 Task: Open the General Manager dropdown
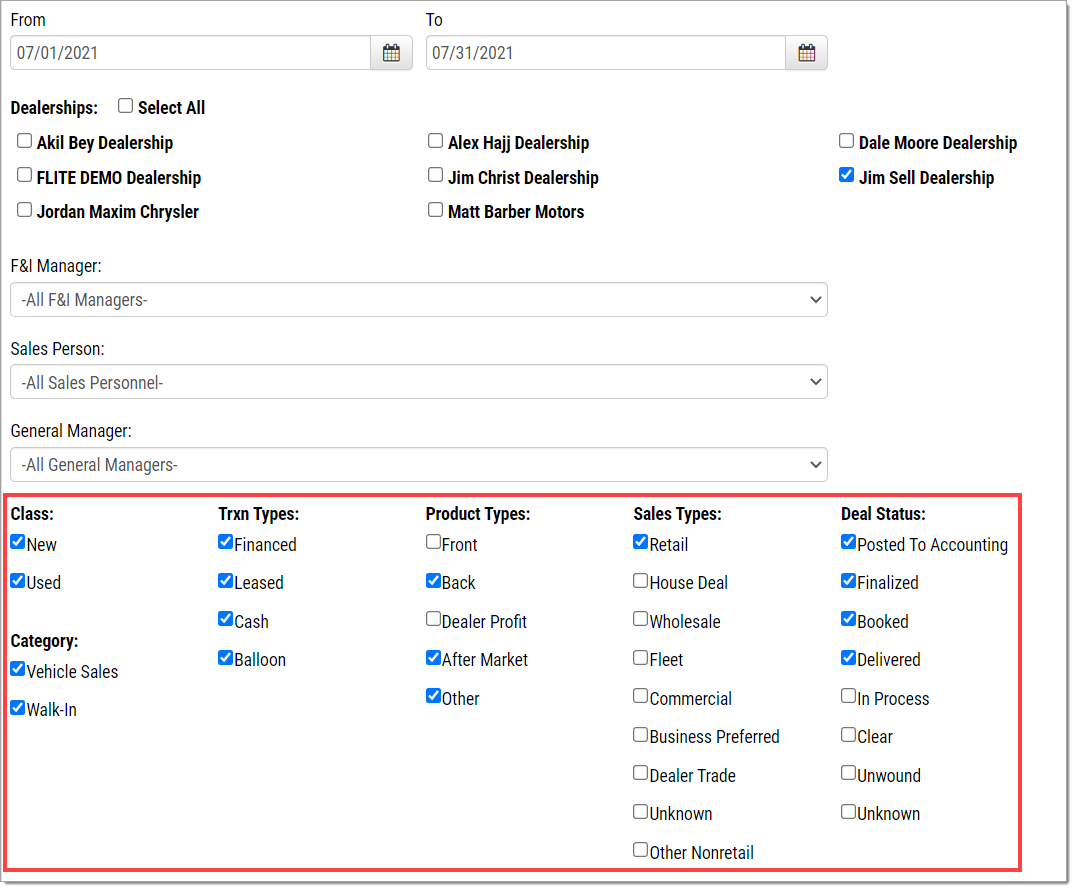(419, 464)
